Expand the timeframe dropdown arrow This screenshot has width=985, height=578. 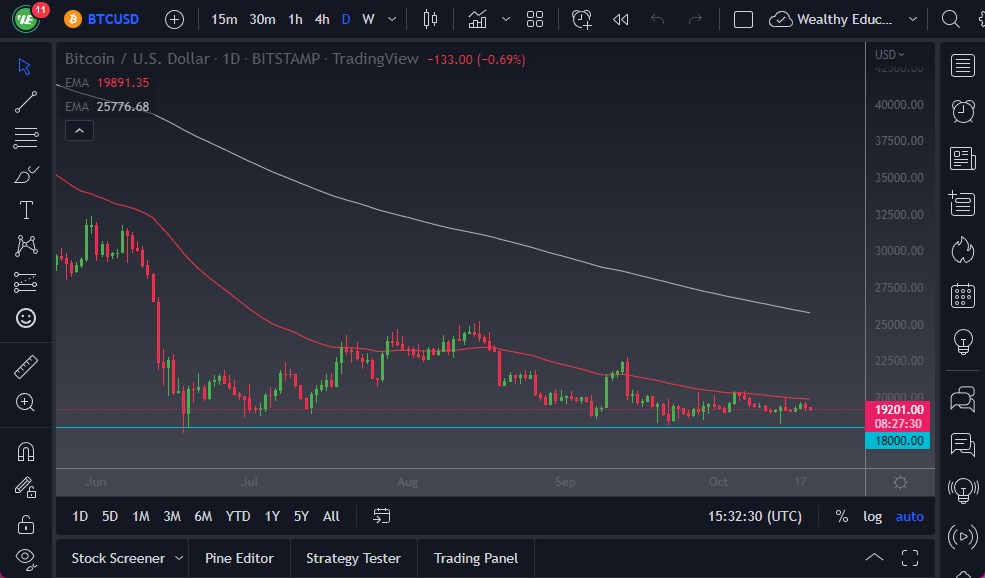[x=390, y=18]
